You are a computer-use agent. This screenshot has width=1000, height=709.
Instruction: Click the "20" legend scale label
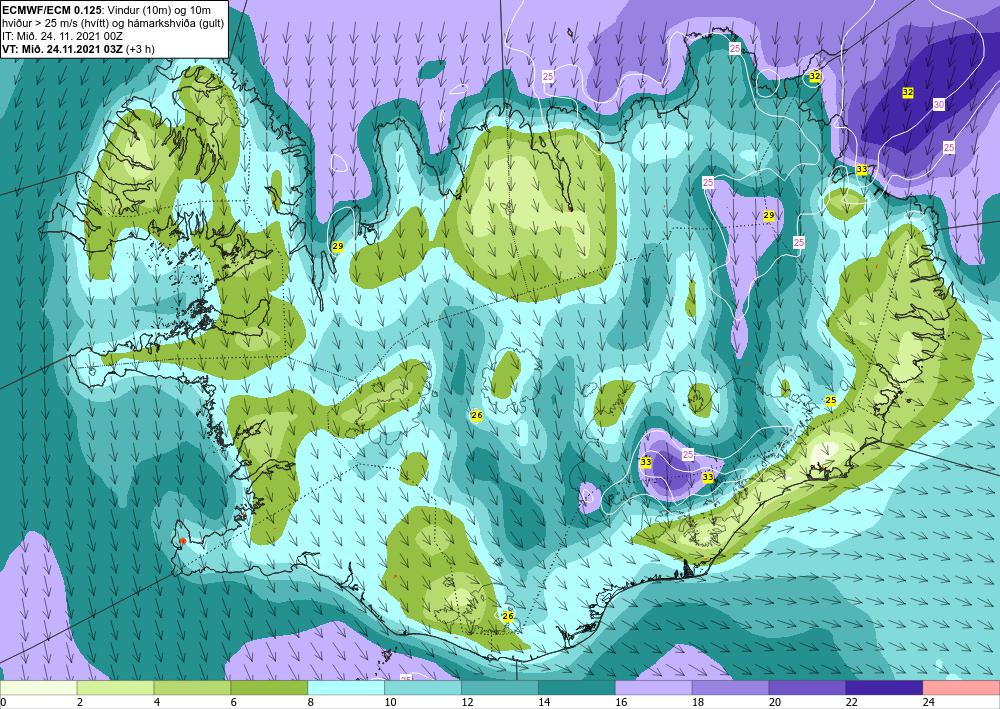coord(775,703)
